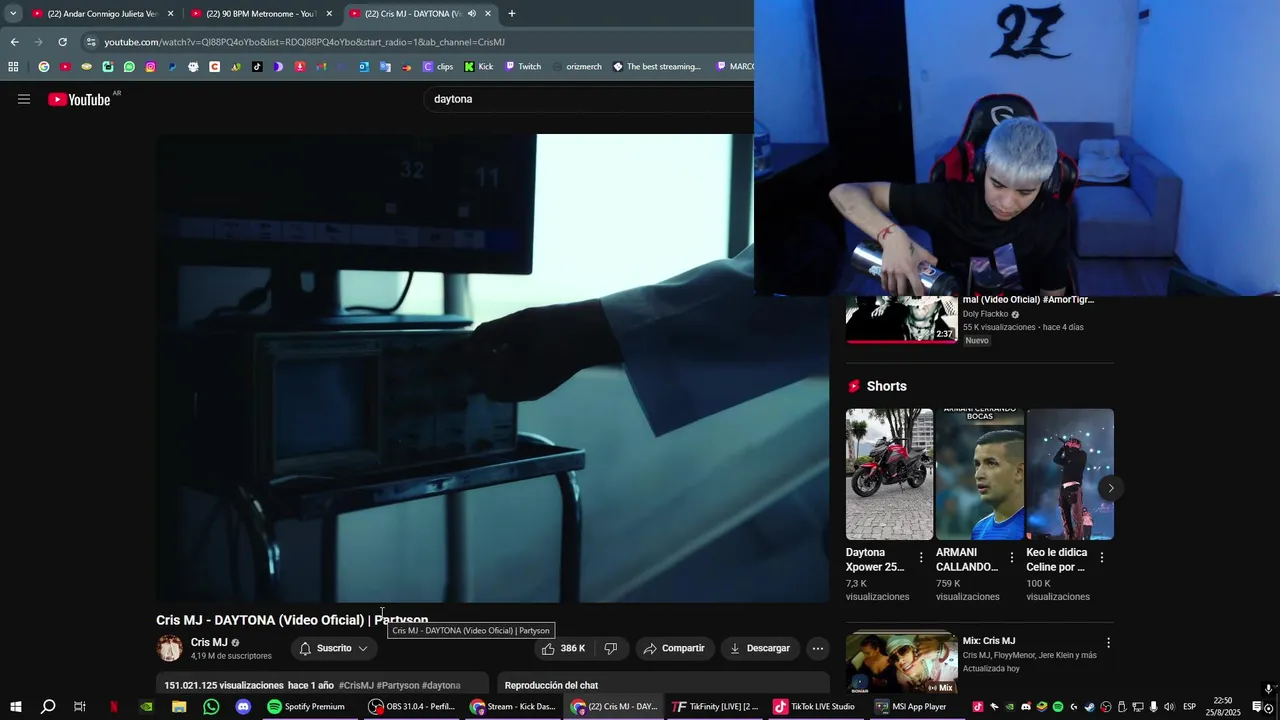Open the TikTok bookmark icon
Image resolution: width=1280 pixels, height=720 pixels.
257,67
